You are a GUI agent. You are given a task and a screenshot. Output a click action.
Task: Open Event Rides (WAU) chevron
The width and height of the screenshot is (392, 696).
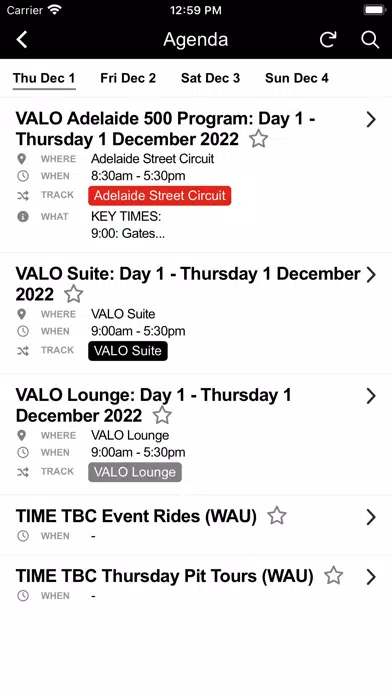click(371, 517)
